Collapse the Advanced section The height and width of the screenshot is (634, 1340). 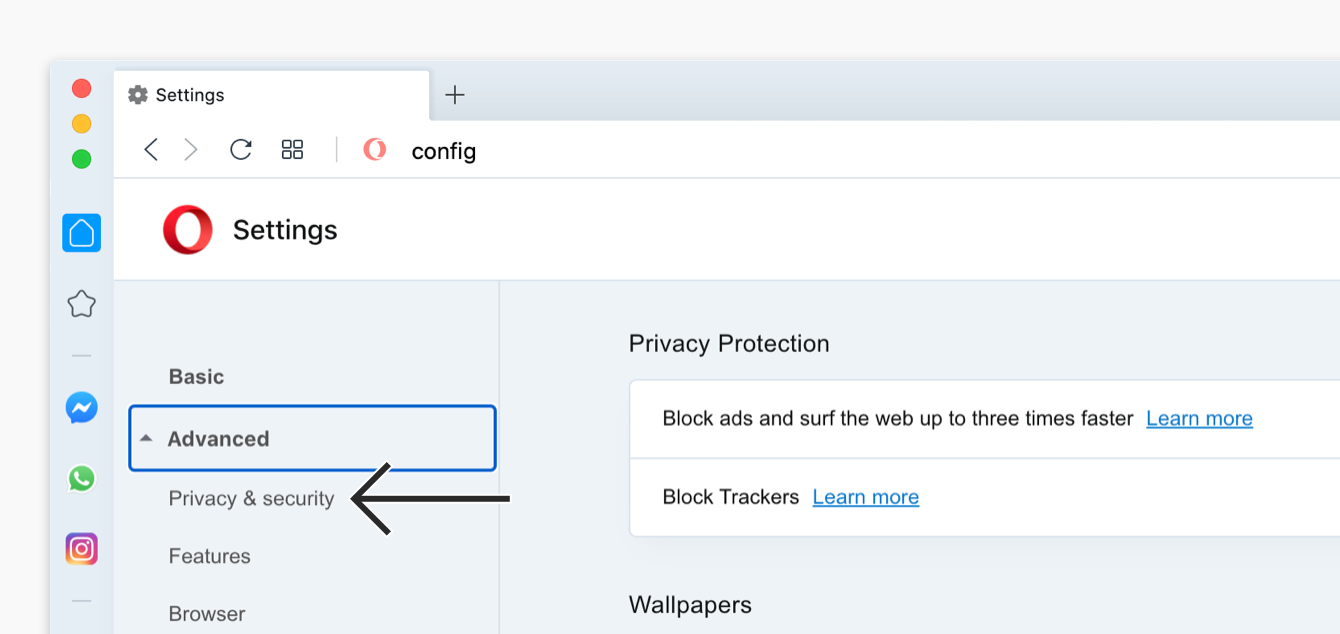(x=312, y=438)
